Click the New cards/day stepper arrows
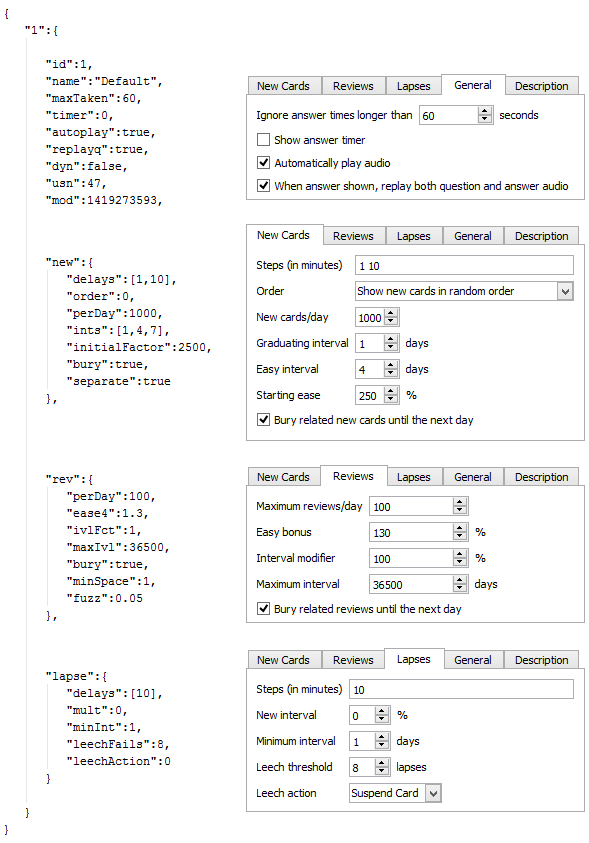The width and height of the screenshot is (589, 843). [x=391, y=317]
